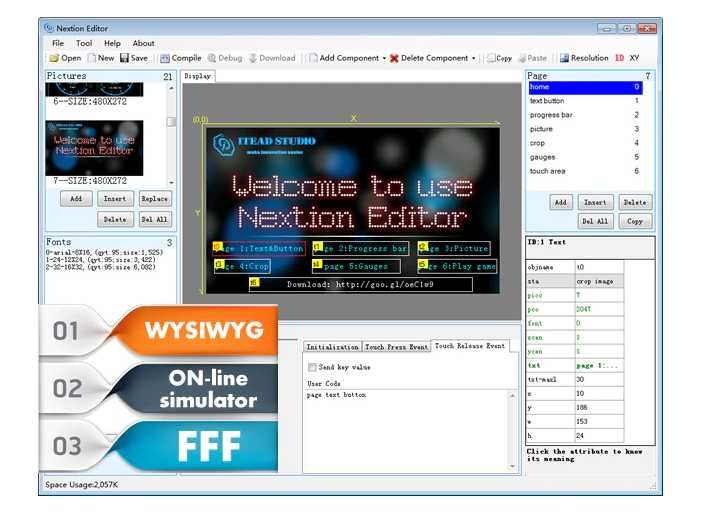Click the font attribute value
717x515 pixels.
pos(599,323)
